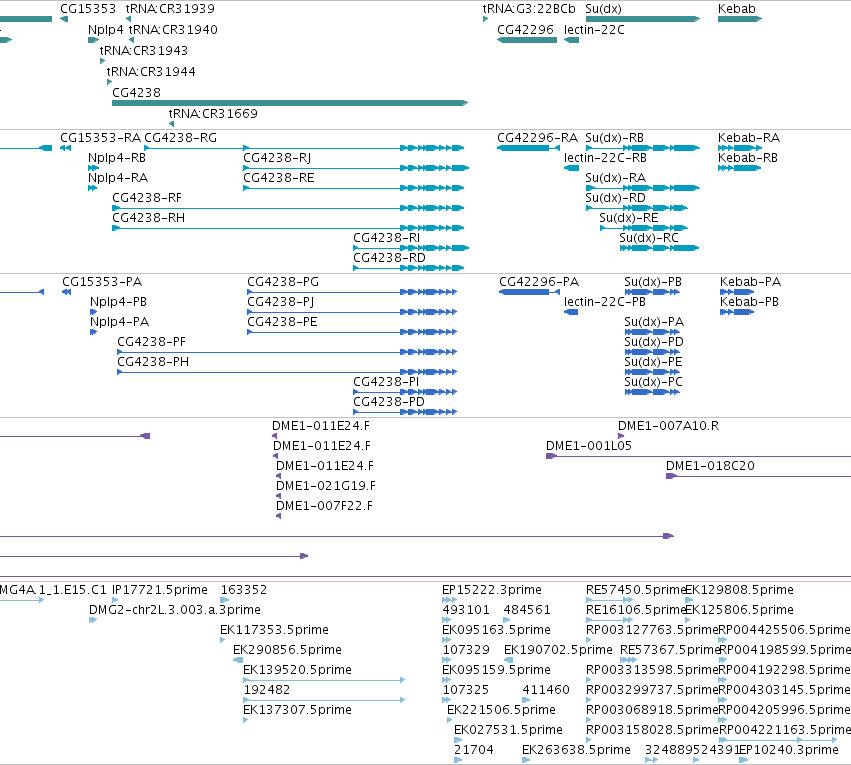Image resolution: width=851 pixels, height=765 pixels.
Task: Select the tRNA:CR31669 label
Action: [213, 114]
